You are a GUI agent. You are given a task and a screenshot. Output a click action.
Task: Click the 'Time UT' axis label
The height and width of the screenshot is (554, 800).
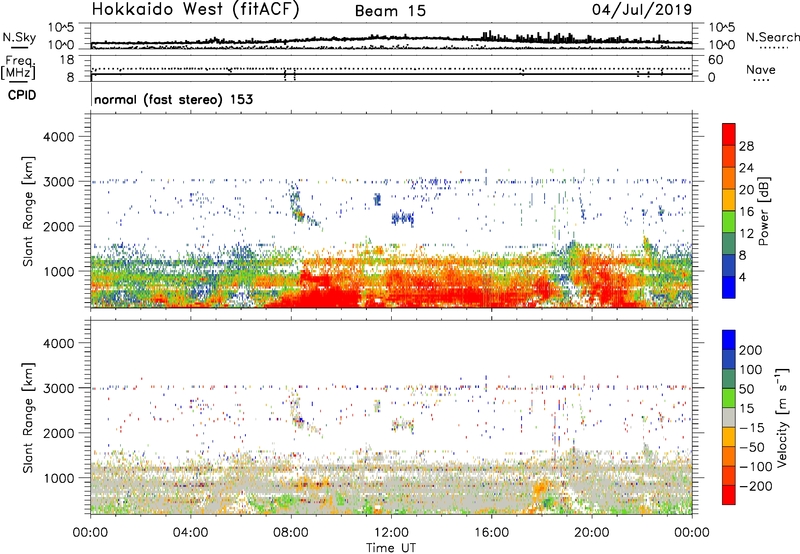[x=391, y=548]
